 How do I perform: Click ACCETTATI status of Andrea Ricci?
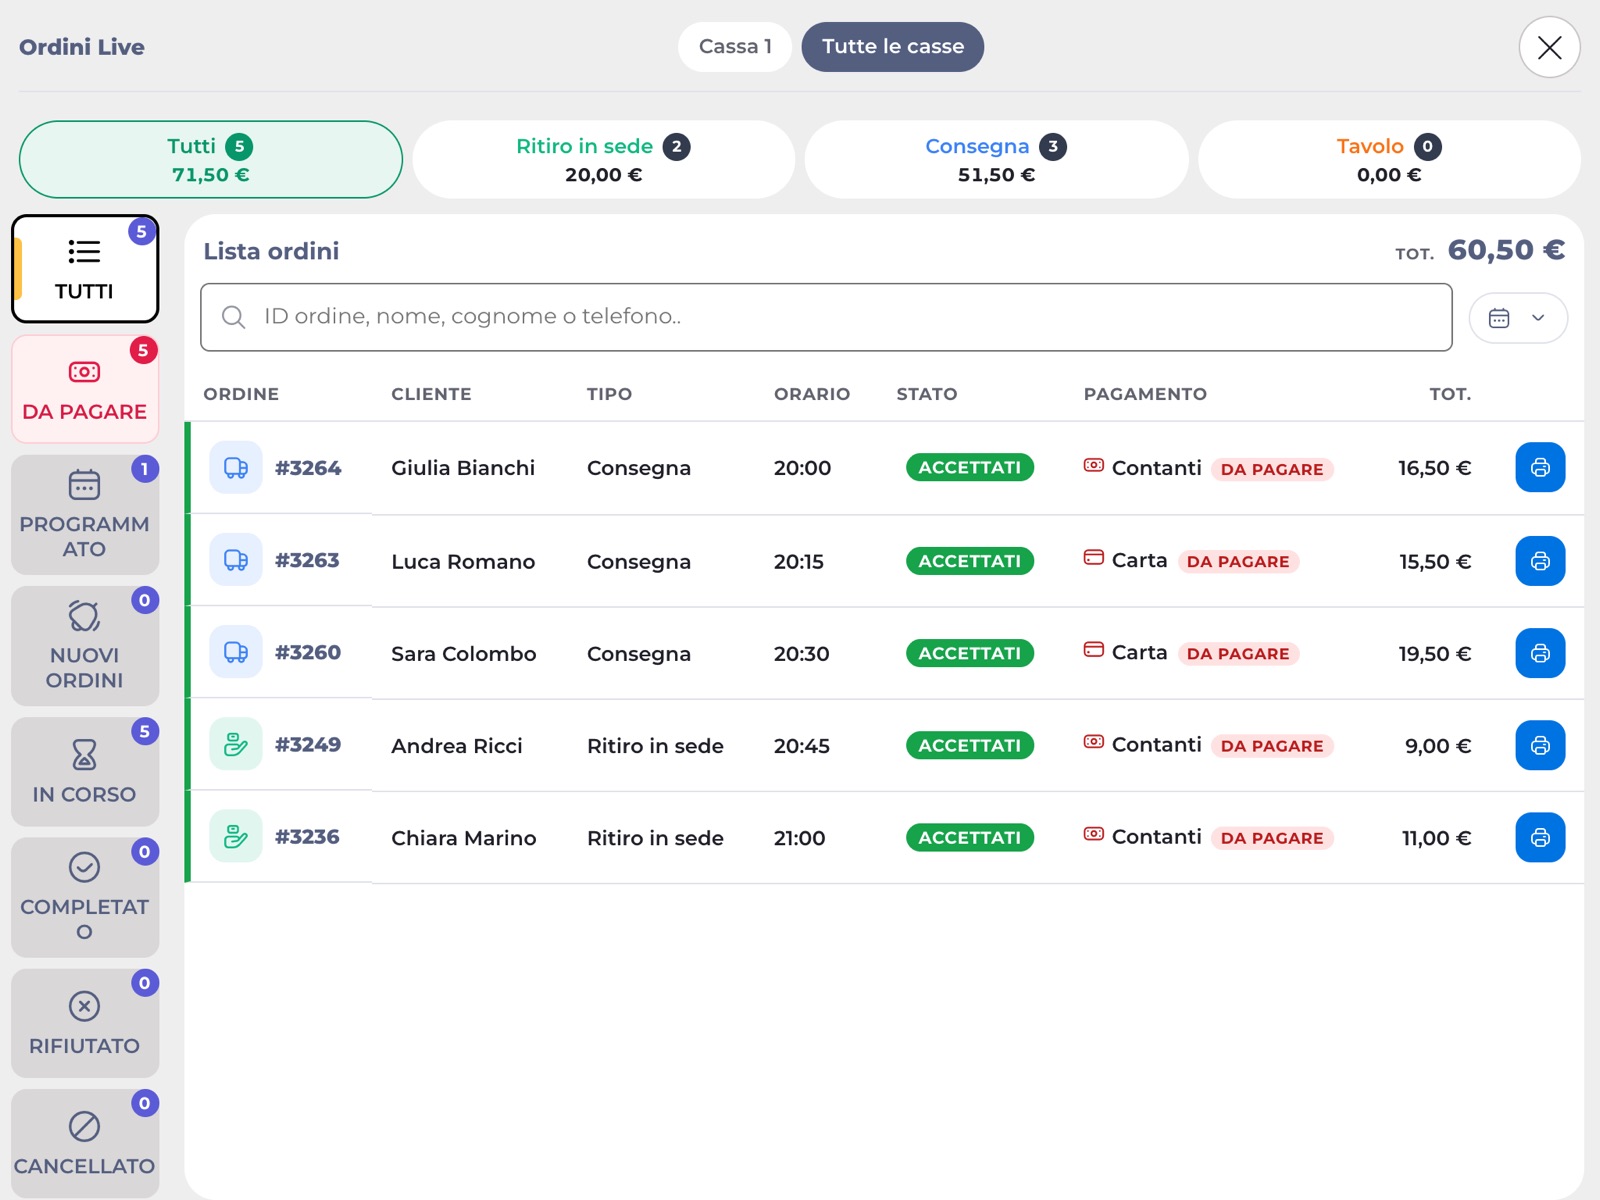click(x=970, y=745)
